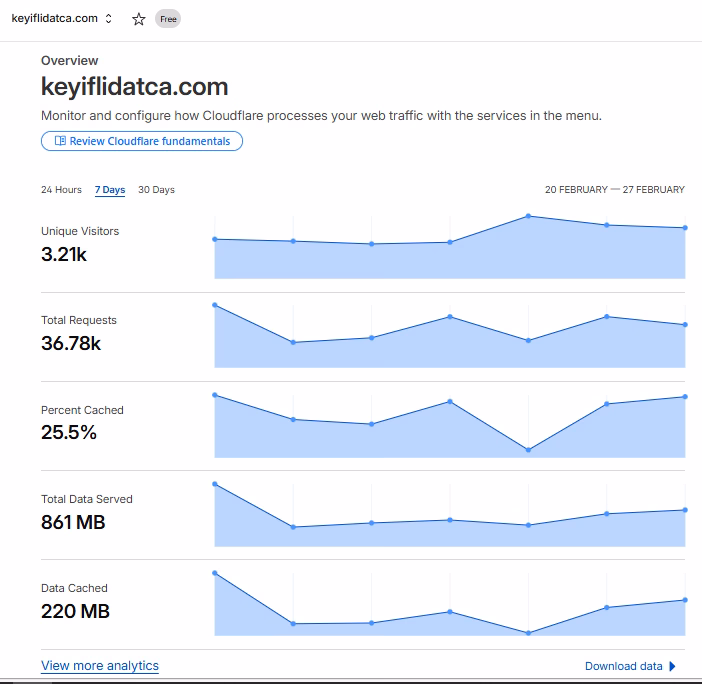
Task: Click the Download data link
Action: pyautogui.click(x=623, y=666)
